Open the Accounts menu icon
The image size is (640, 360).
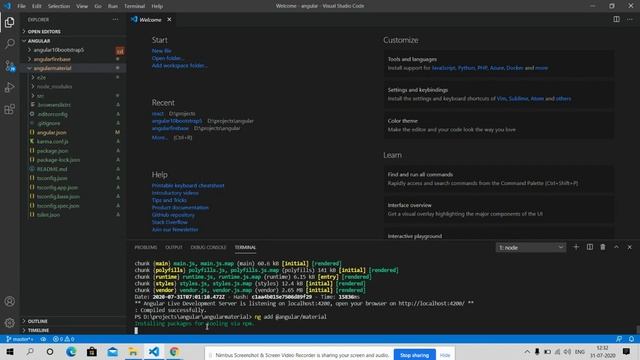[9, 301]
